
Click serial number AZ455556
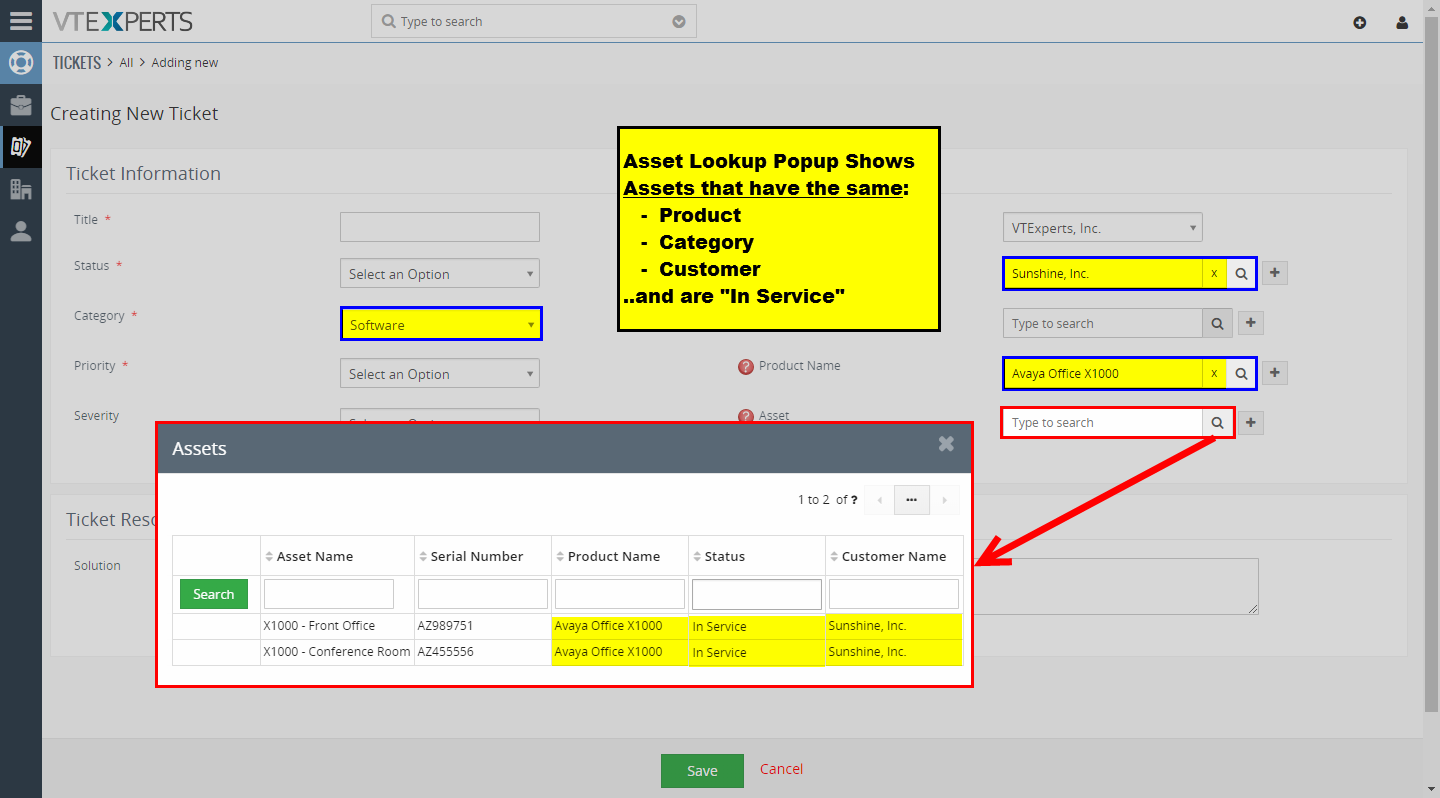click(x=445, y=652)
